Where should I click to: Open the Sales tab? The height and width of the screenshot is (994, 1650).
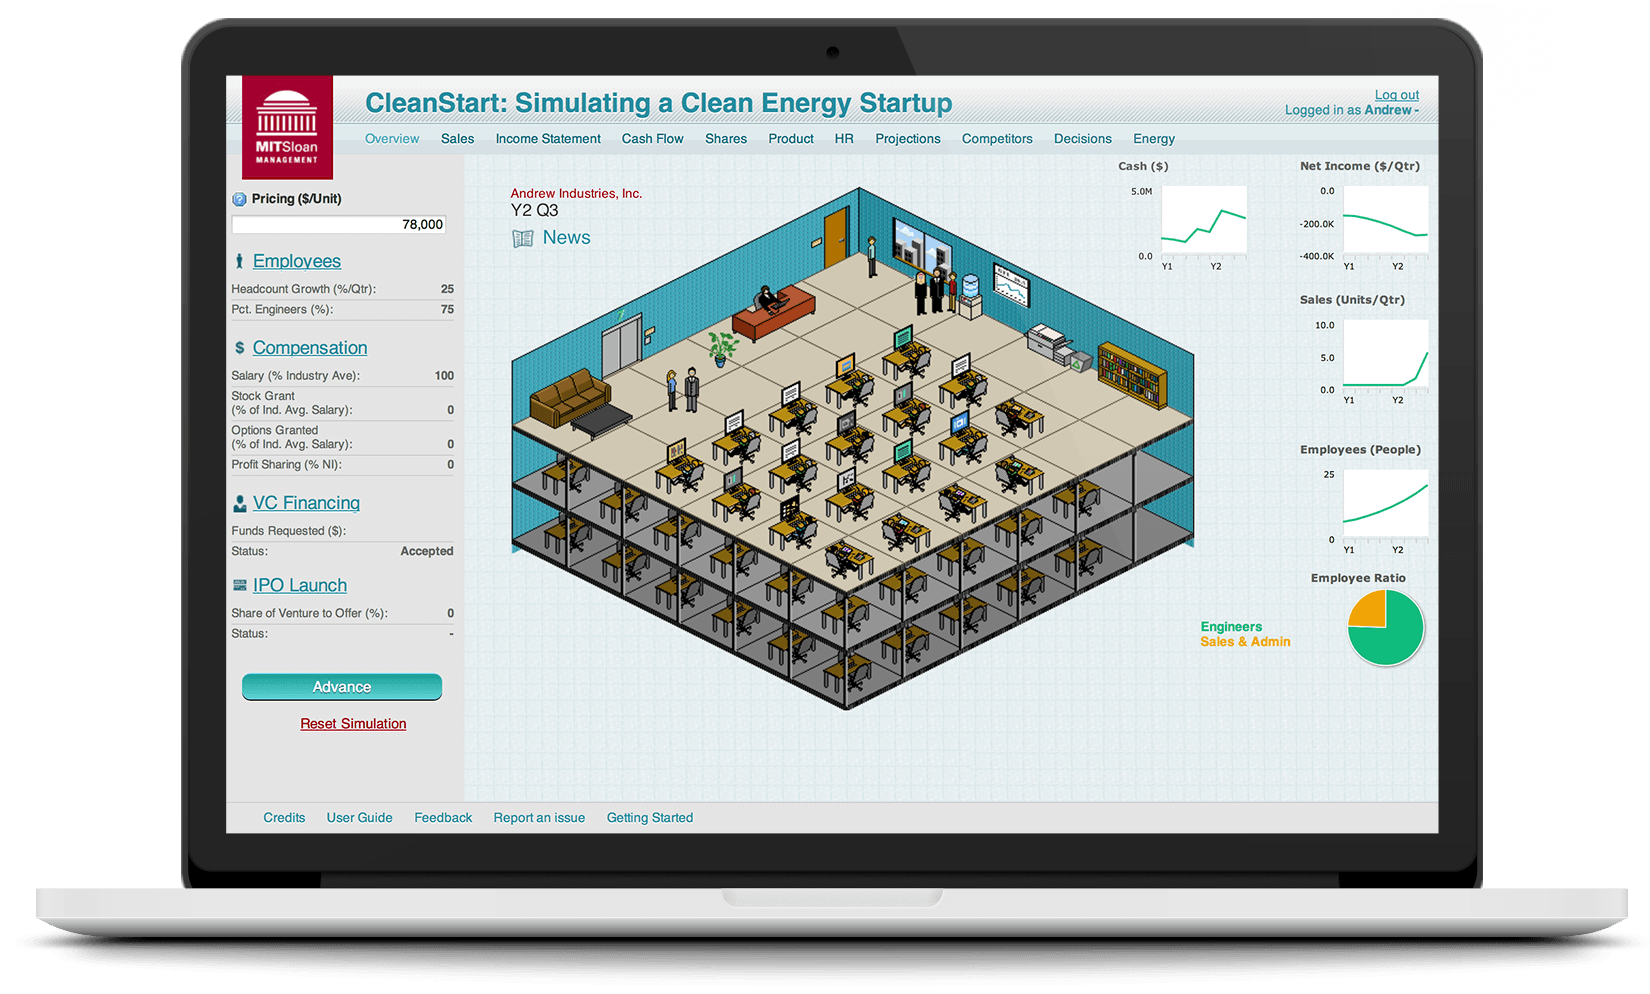click(458, 139)
